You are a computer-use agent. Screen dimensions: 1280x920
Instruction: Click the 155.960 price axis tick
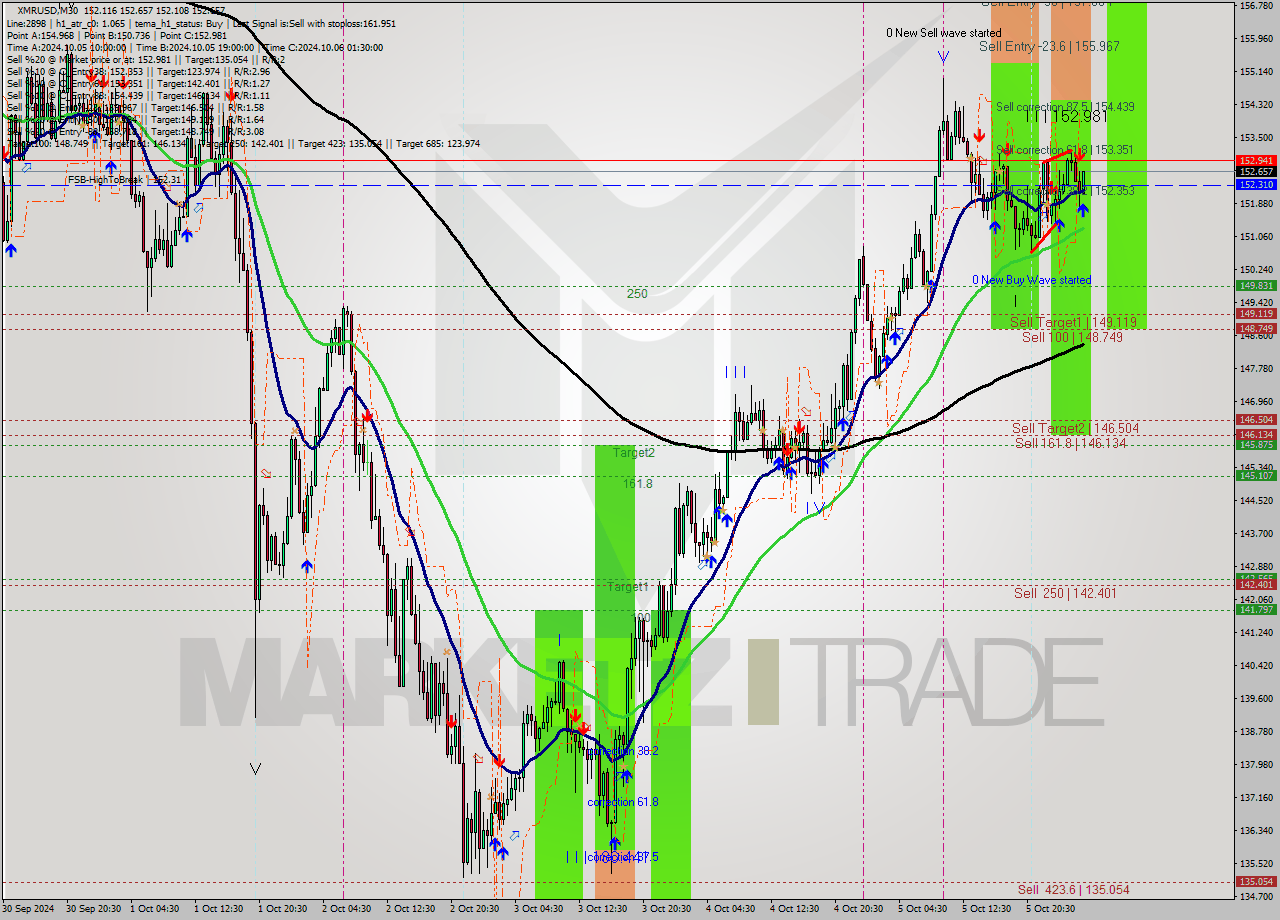point(1257,39)
